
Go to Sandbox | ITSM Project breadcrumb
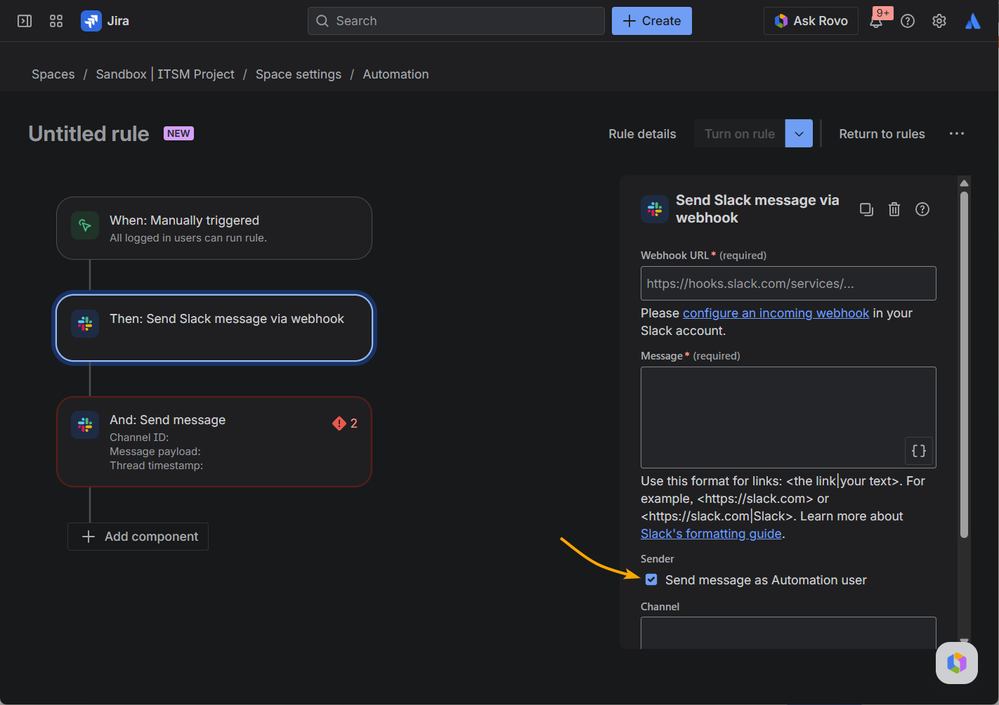click(165, 75)
